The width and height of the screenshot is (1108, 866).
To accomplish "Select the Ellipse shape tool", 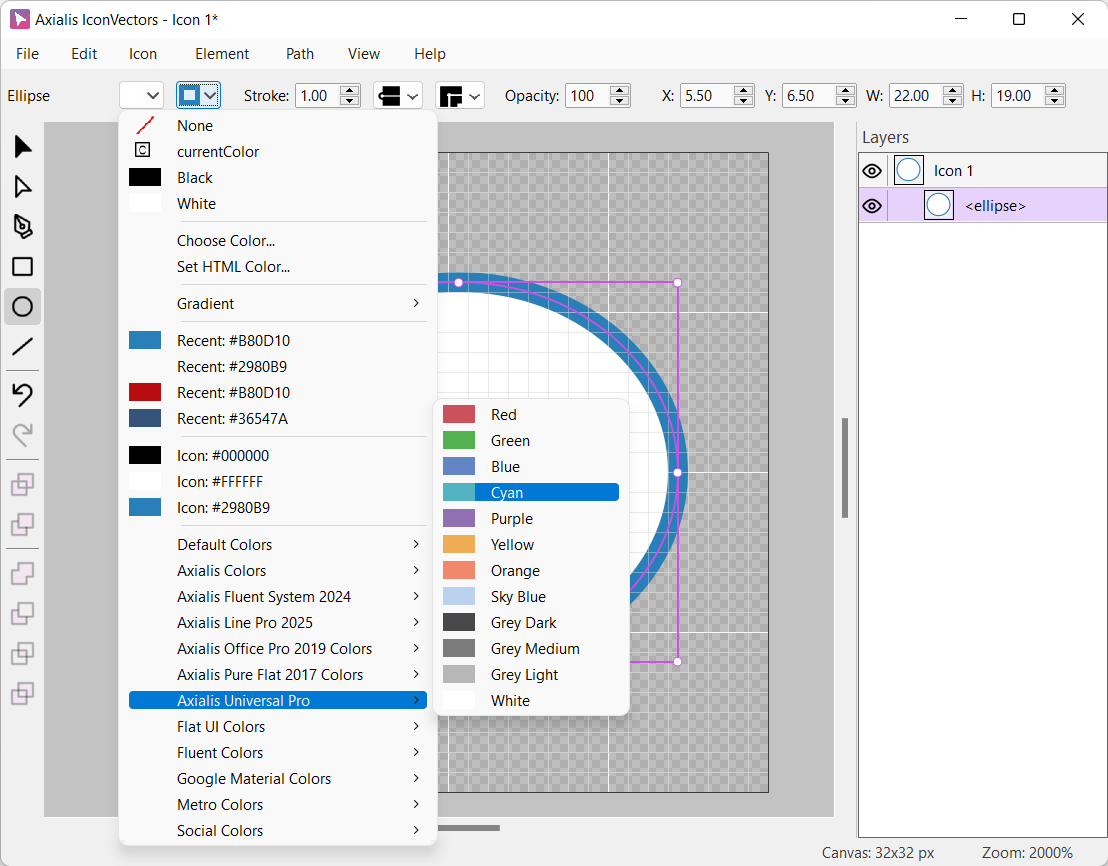I will pyautogui.click(x=22, y=307).
